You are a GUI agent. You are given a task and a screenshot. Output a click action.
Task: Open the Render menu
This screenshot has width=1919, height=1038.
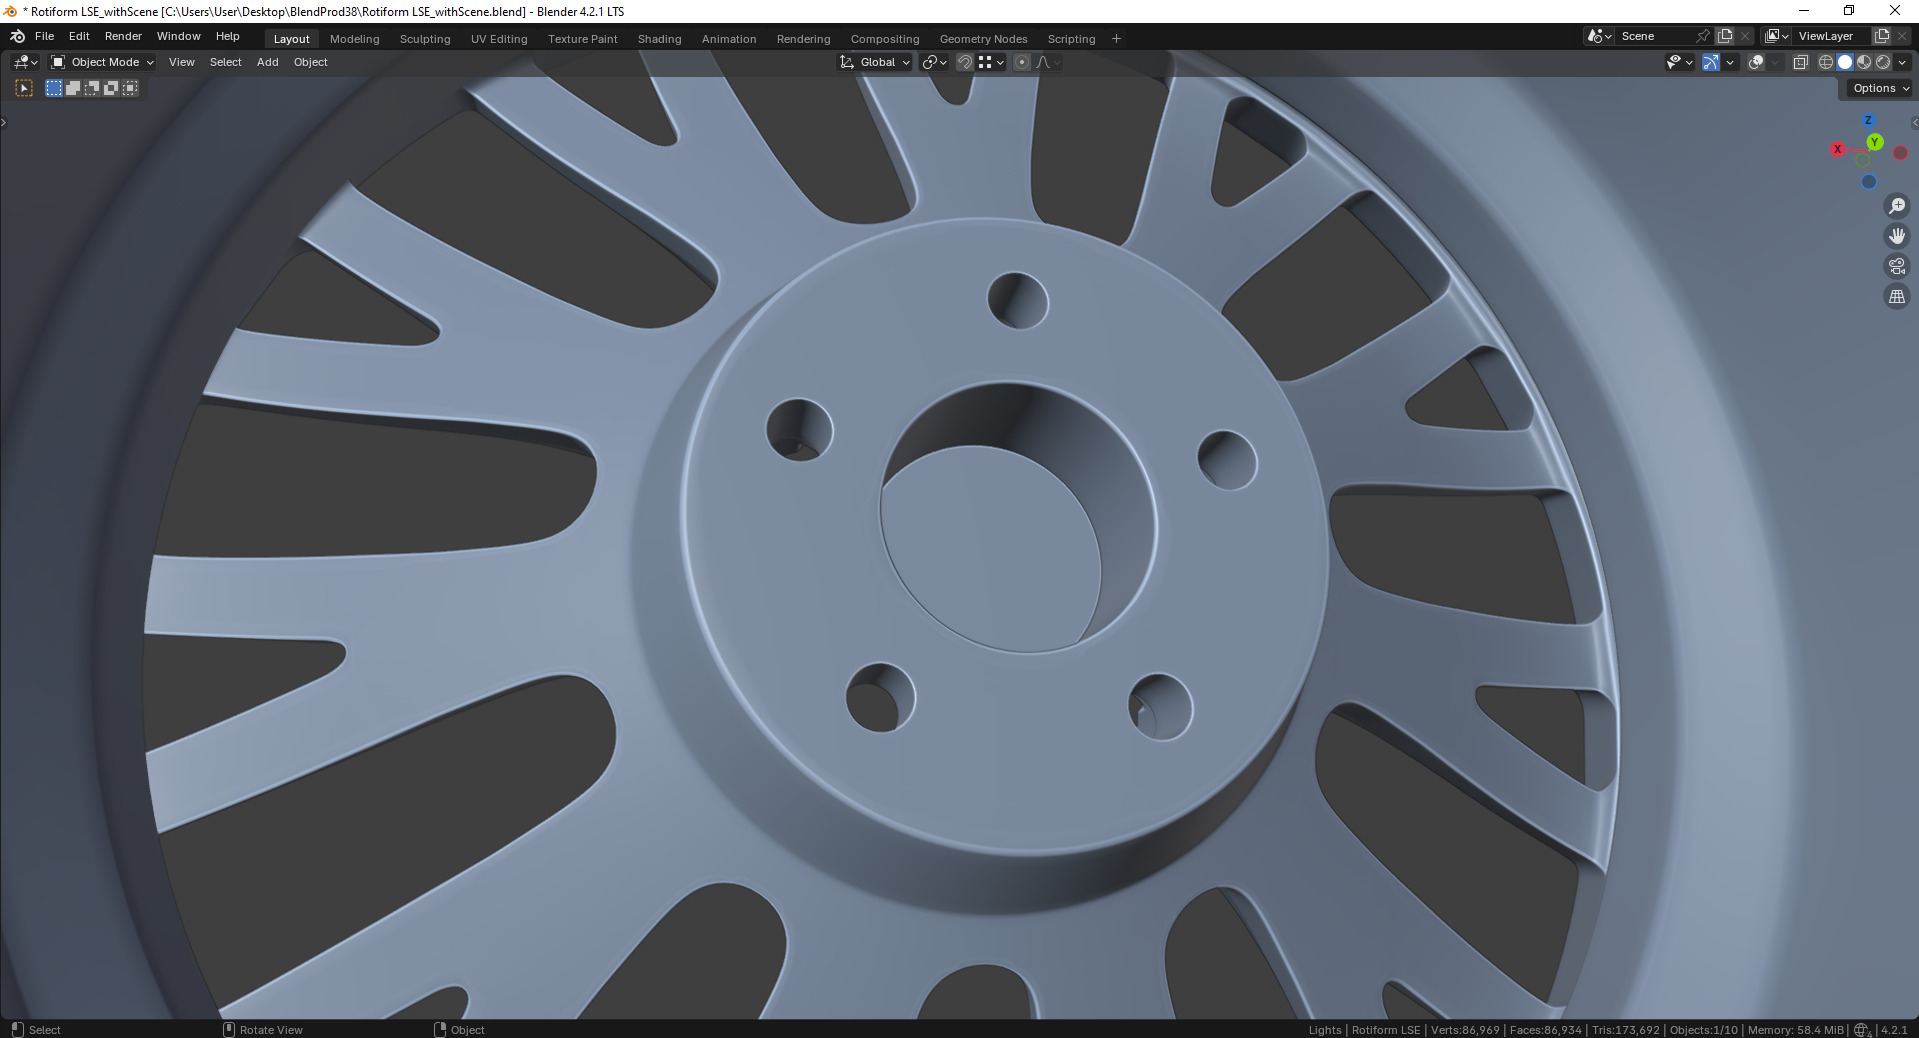(x=124, y=36)
